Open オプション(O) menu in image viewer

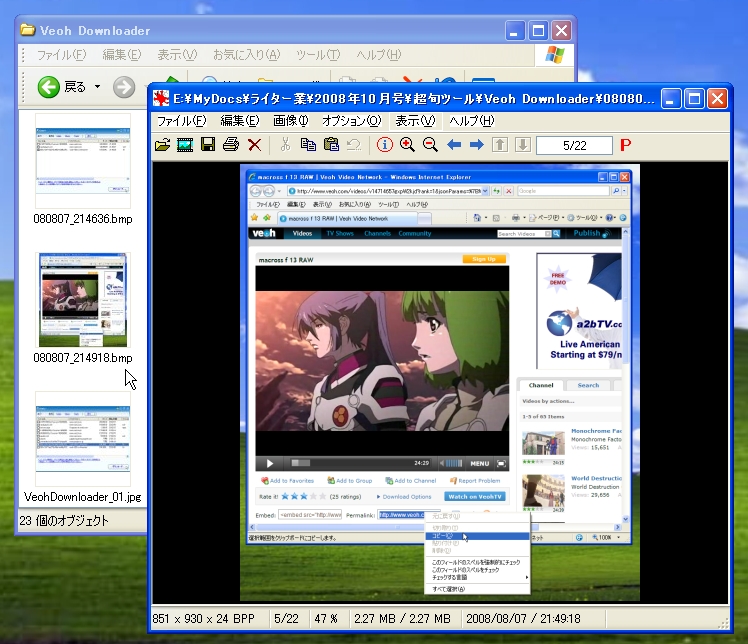[352, 121]
